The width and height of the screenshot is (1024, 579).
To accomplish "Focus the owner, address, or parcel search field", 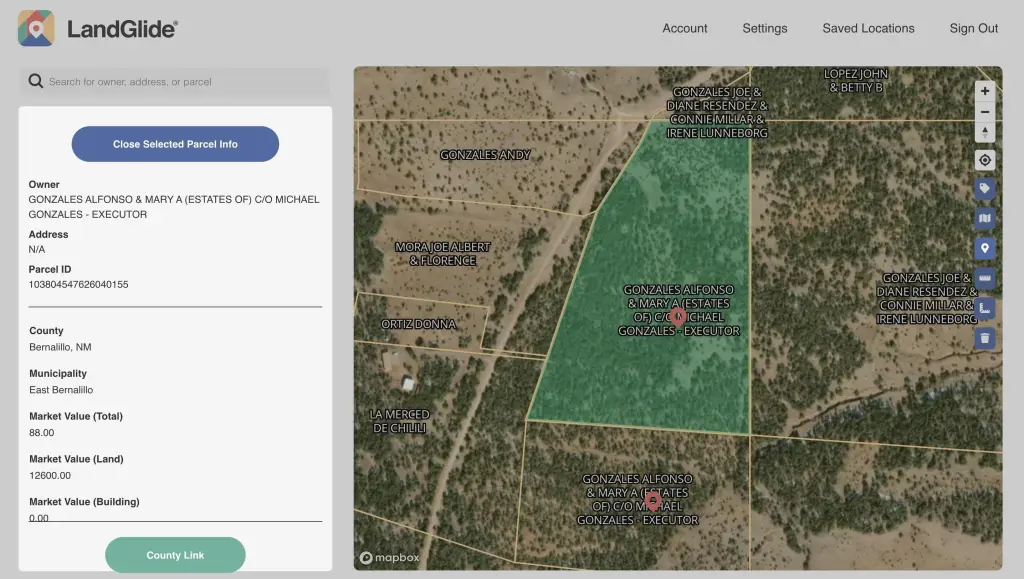I will pos(185,82).
